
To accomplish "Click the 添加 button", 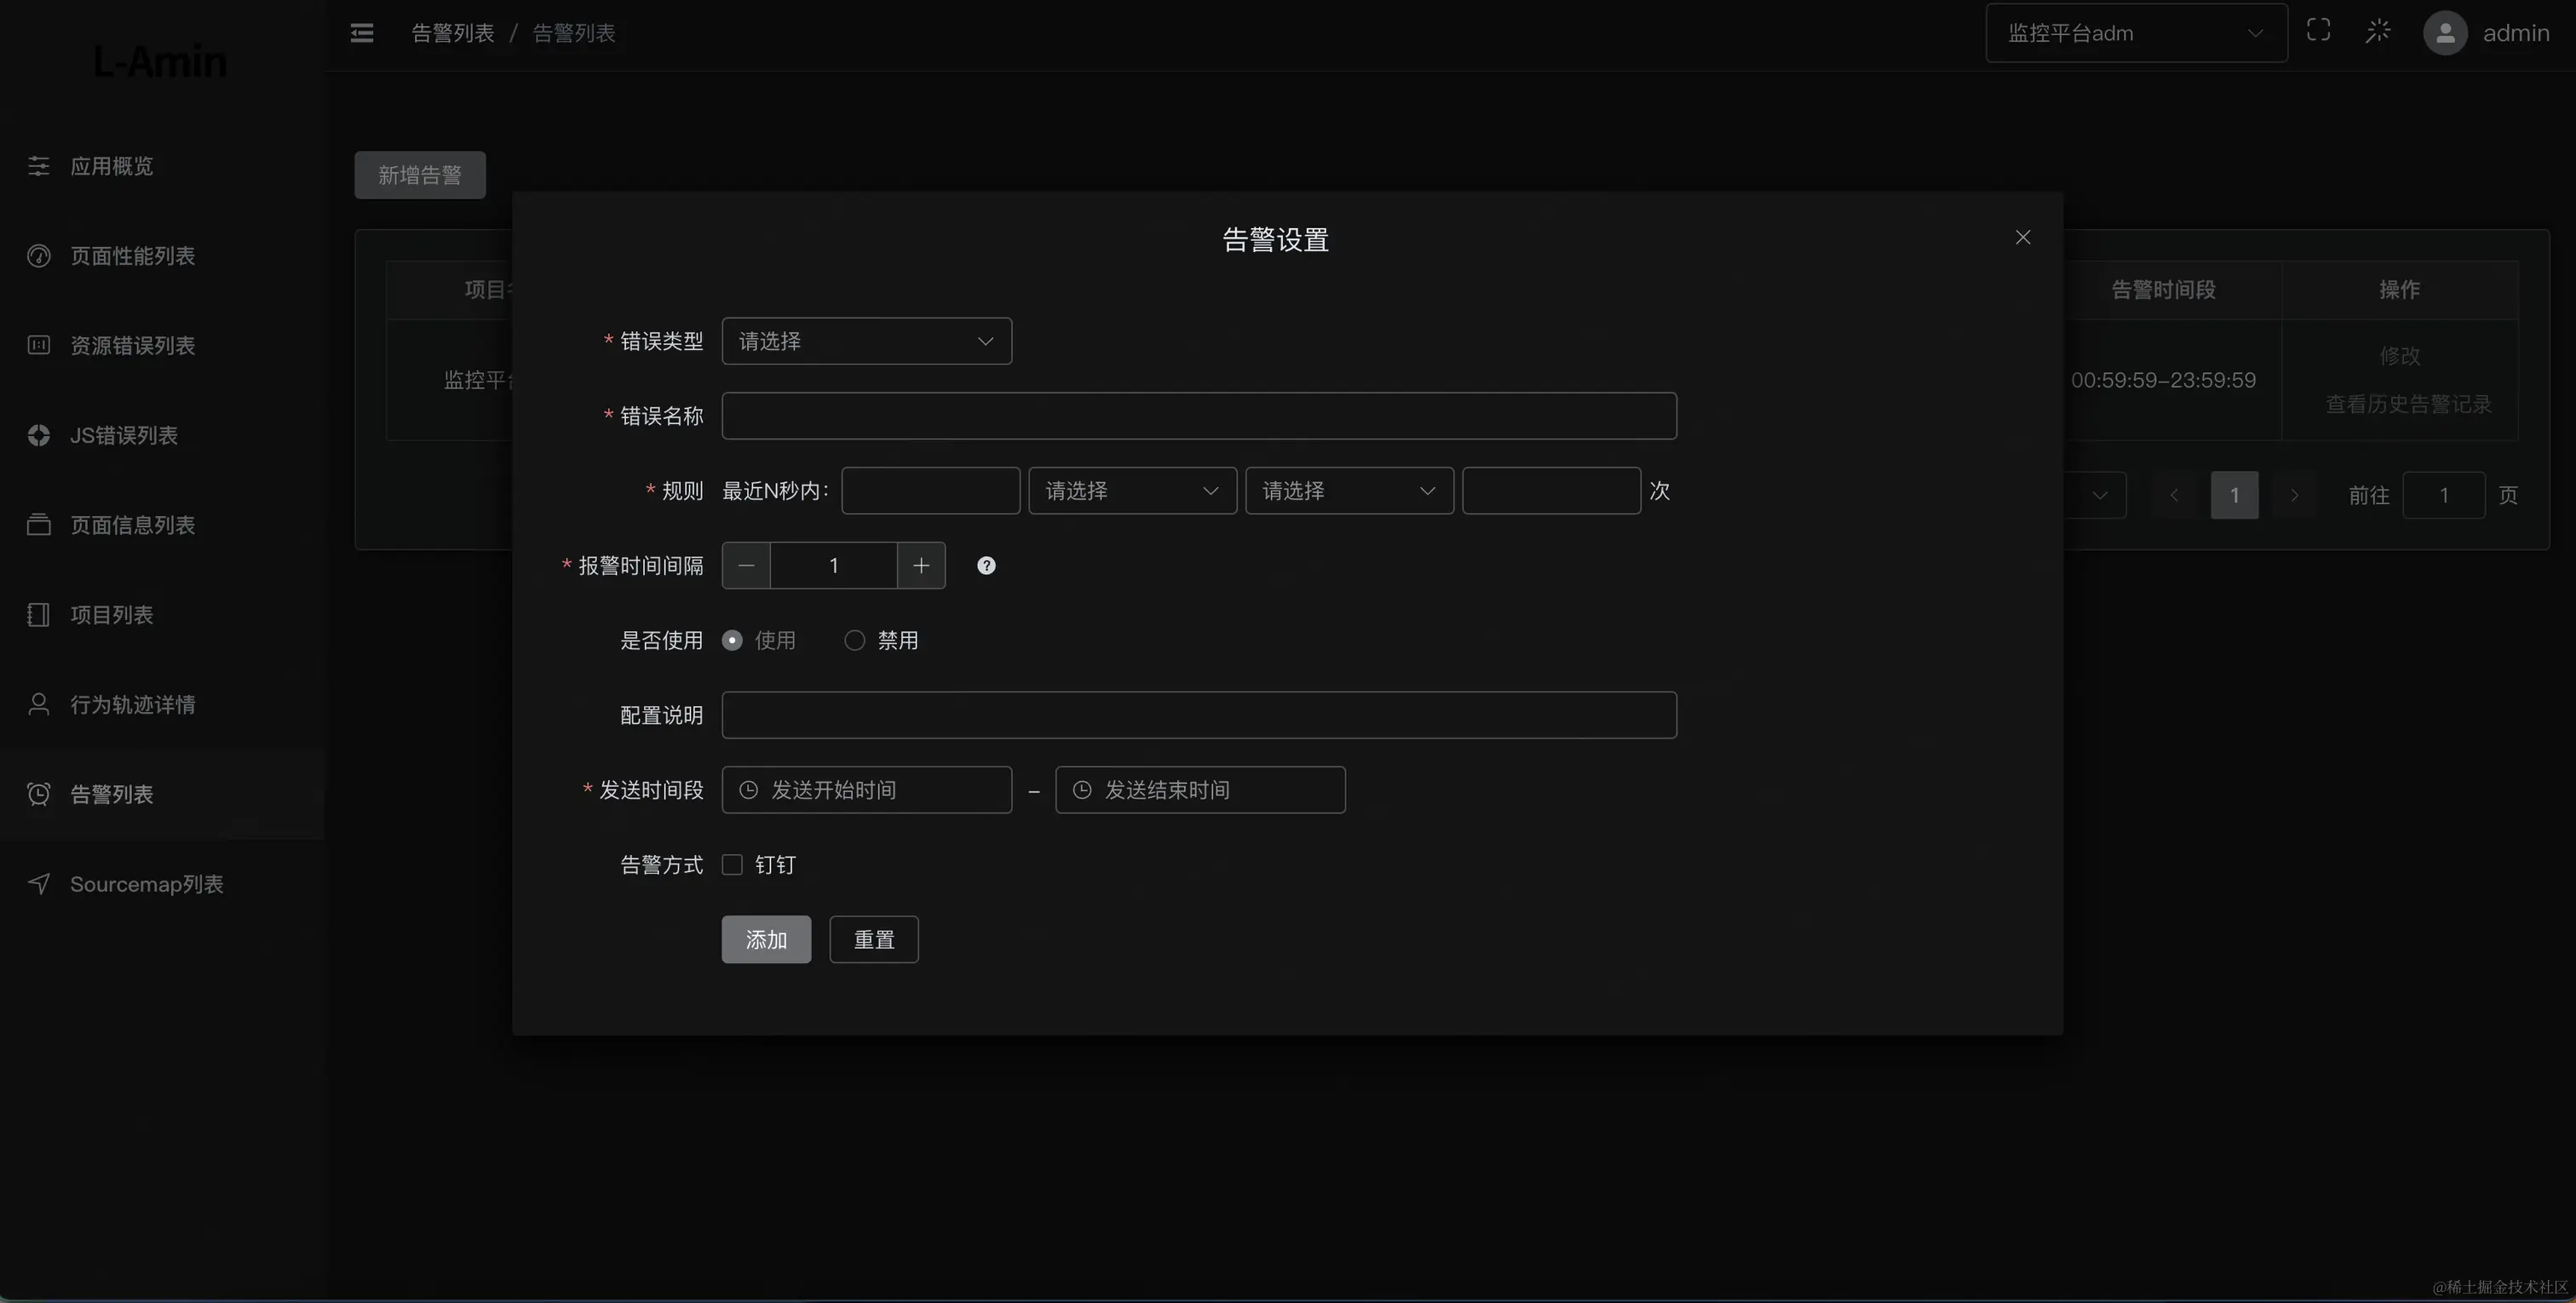I will click(766, 940).
